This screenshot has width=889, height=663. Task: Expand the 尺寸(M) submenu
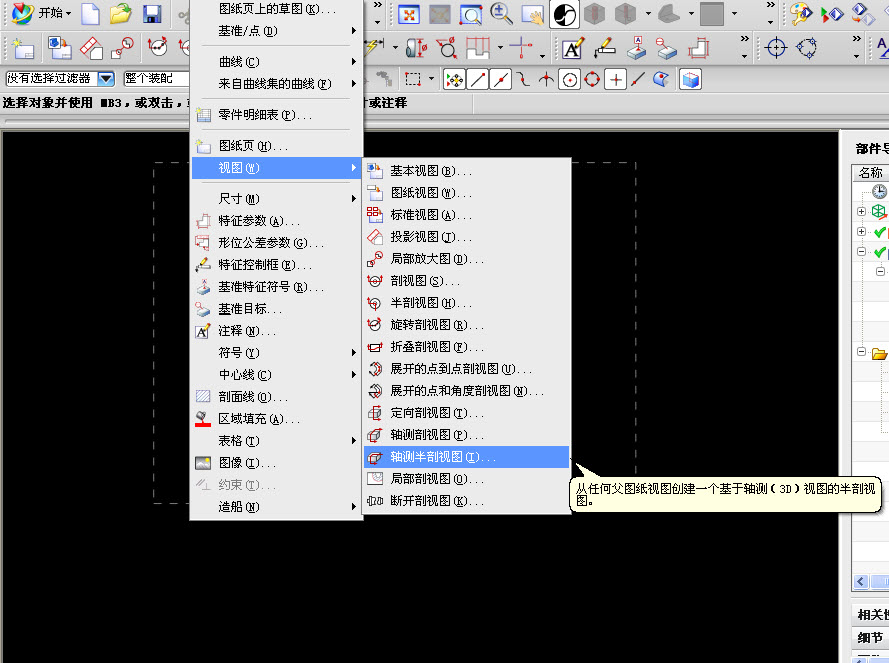coord(276,199)
